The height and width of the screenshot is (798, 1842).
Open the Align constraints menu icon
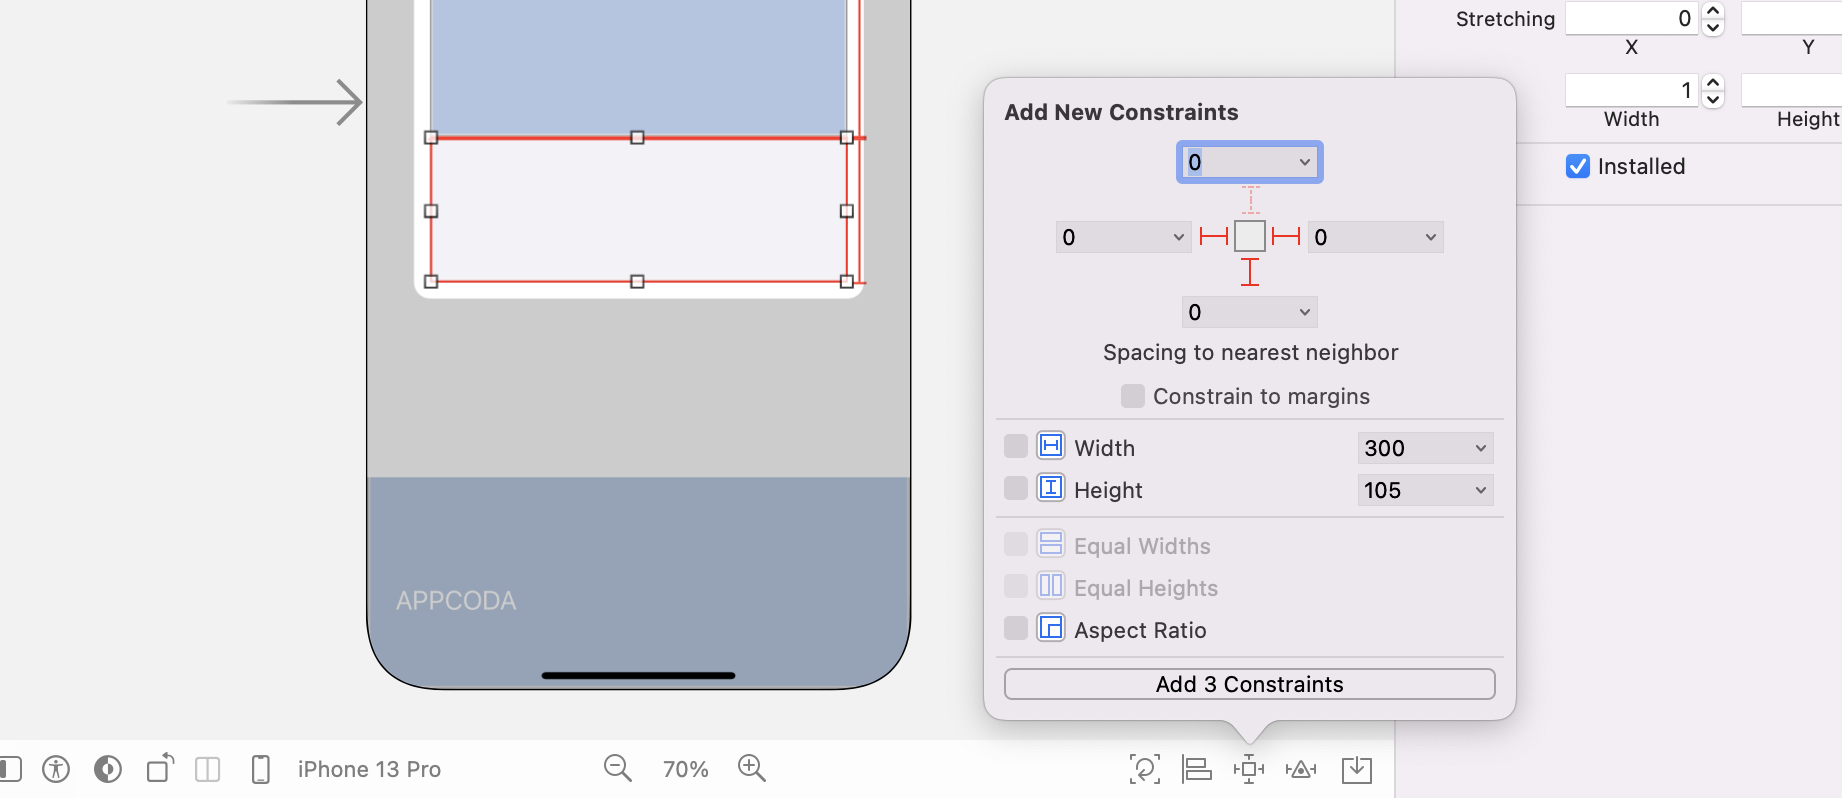tap(1197, 769)
